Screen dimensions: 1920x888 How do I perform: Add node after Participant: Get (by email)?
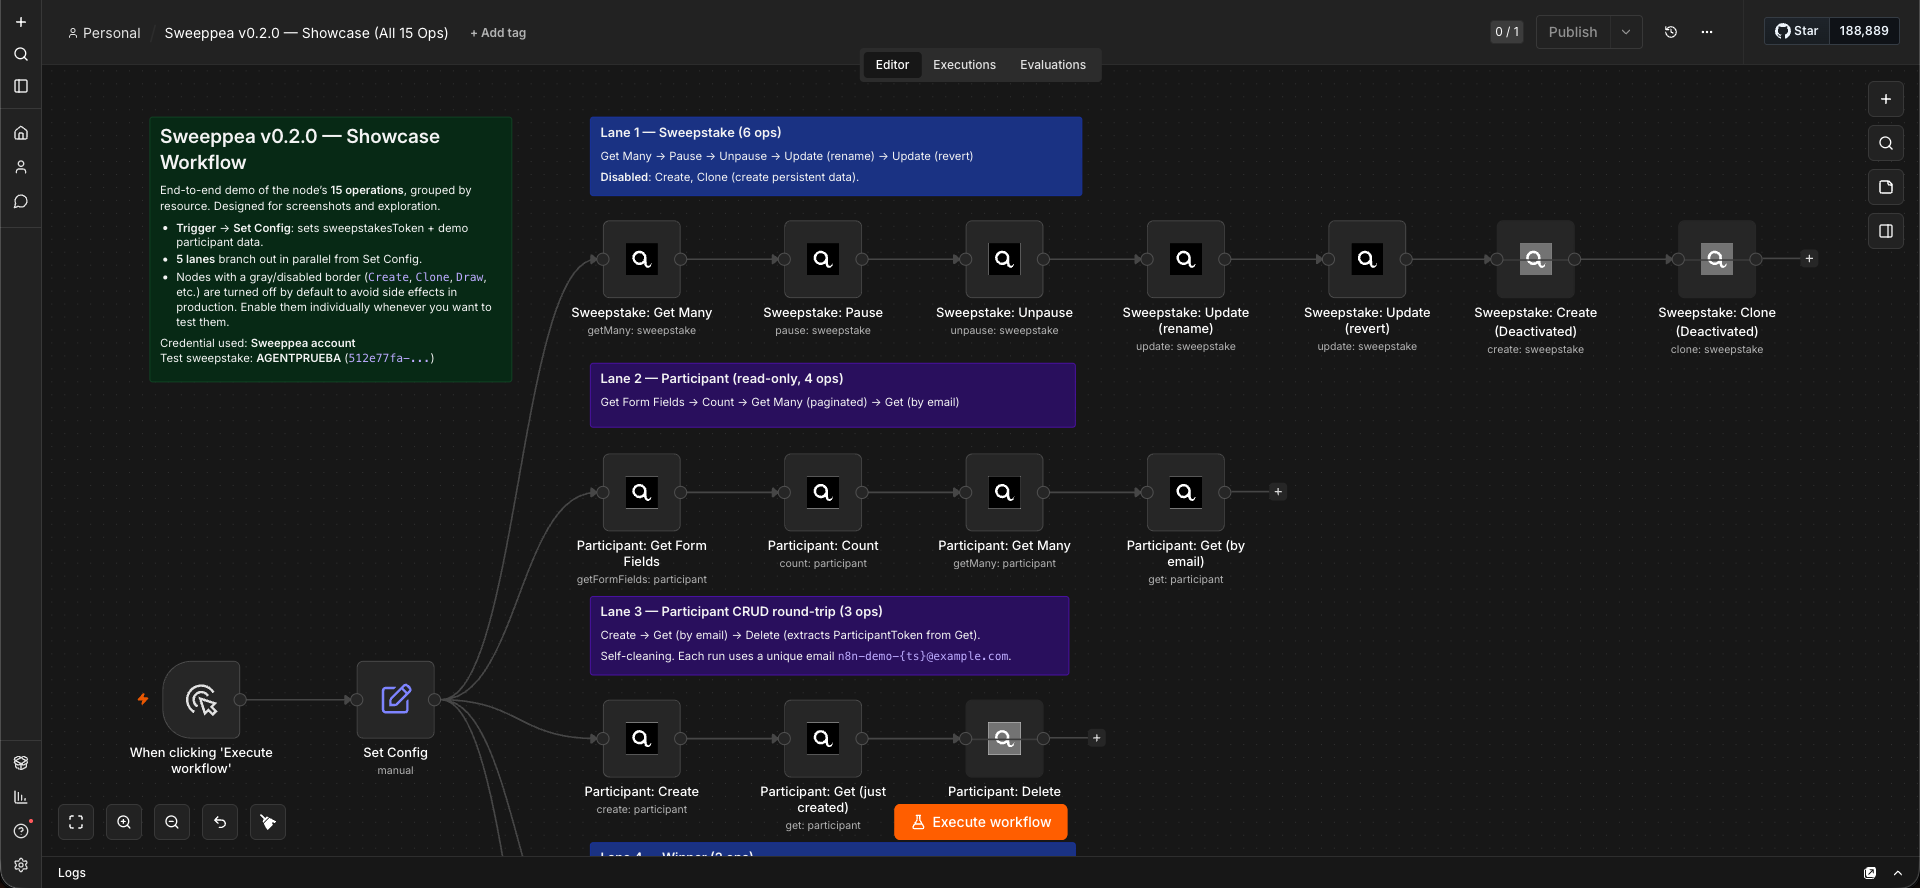(x=1278, y=492)
